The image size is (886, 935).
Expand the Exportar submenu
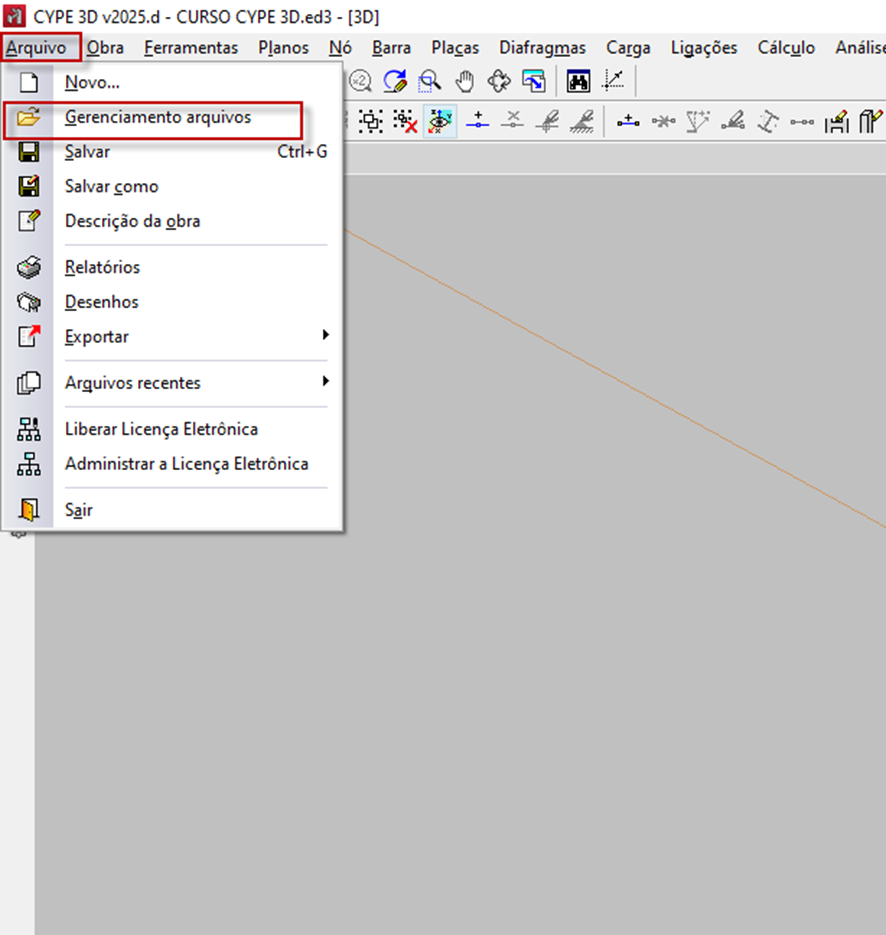173,336
